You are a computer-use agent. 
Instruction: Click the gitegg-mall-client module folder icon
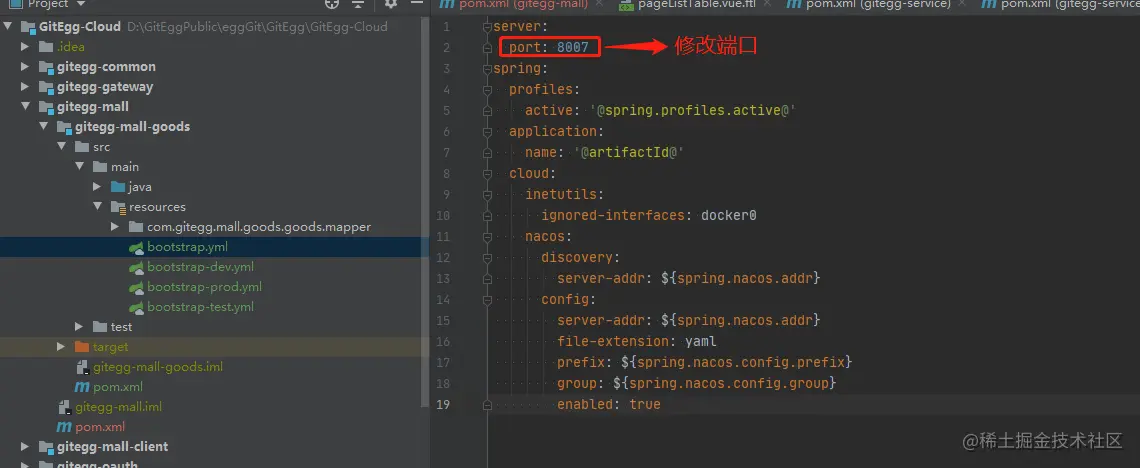[x=46, y=447]
